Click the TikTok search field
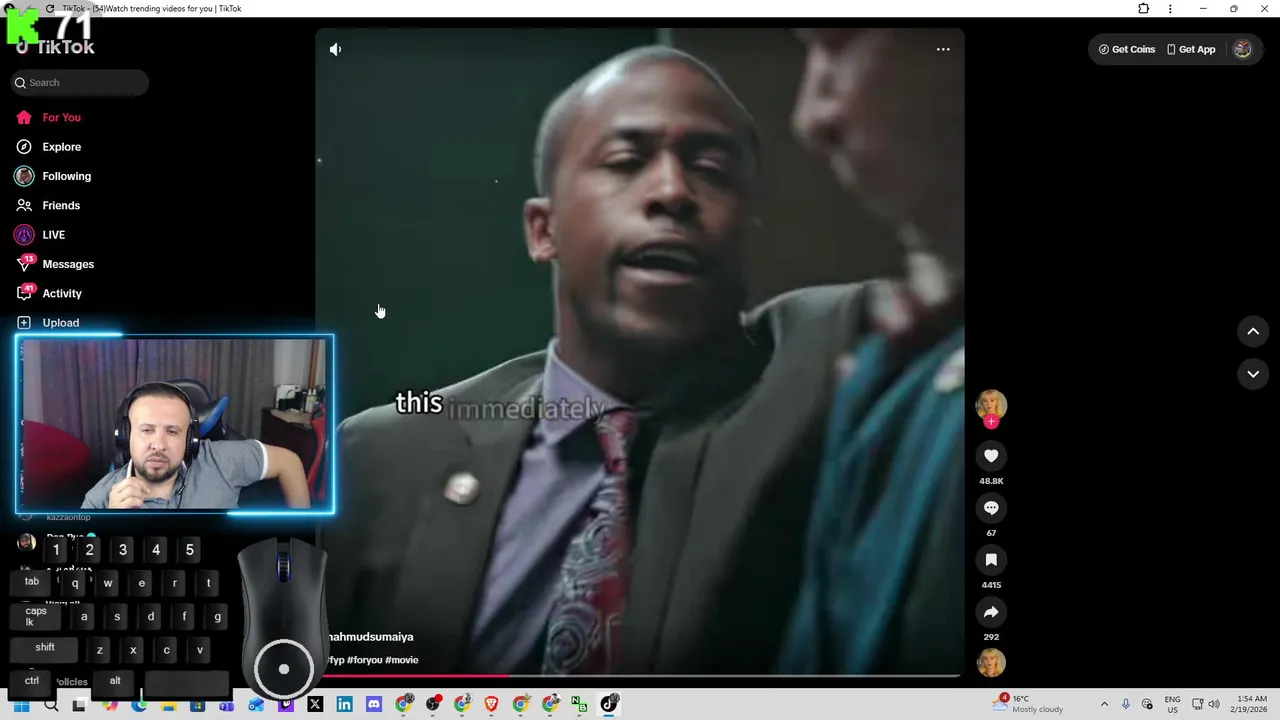The image size is (1280, 720). coord(80,83)
